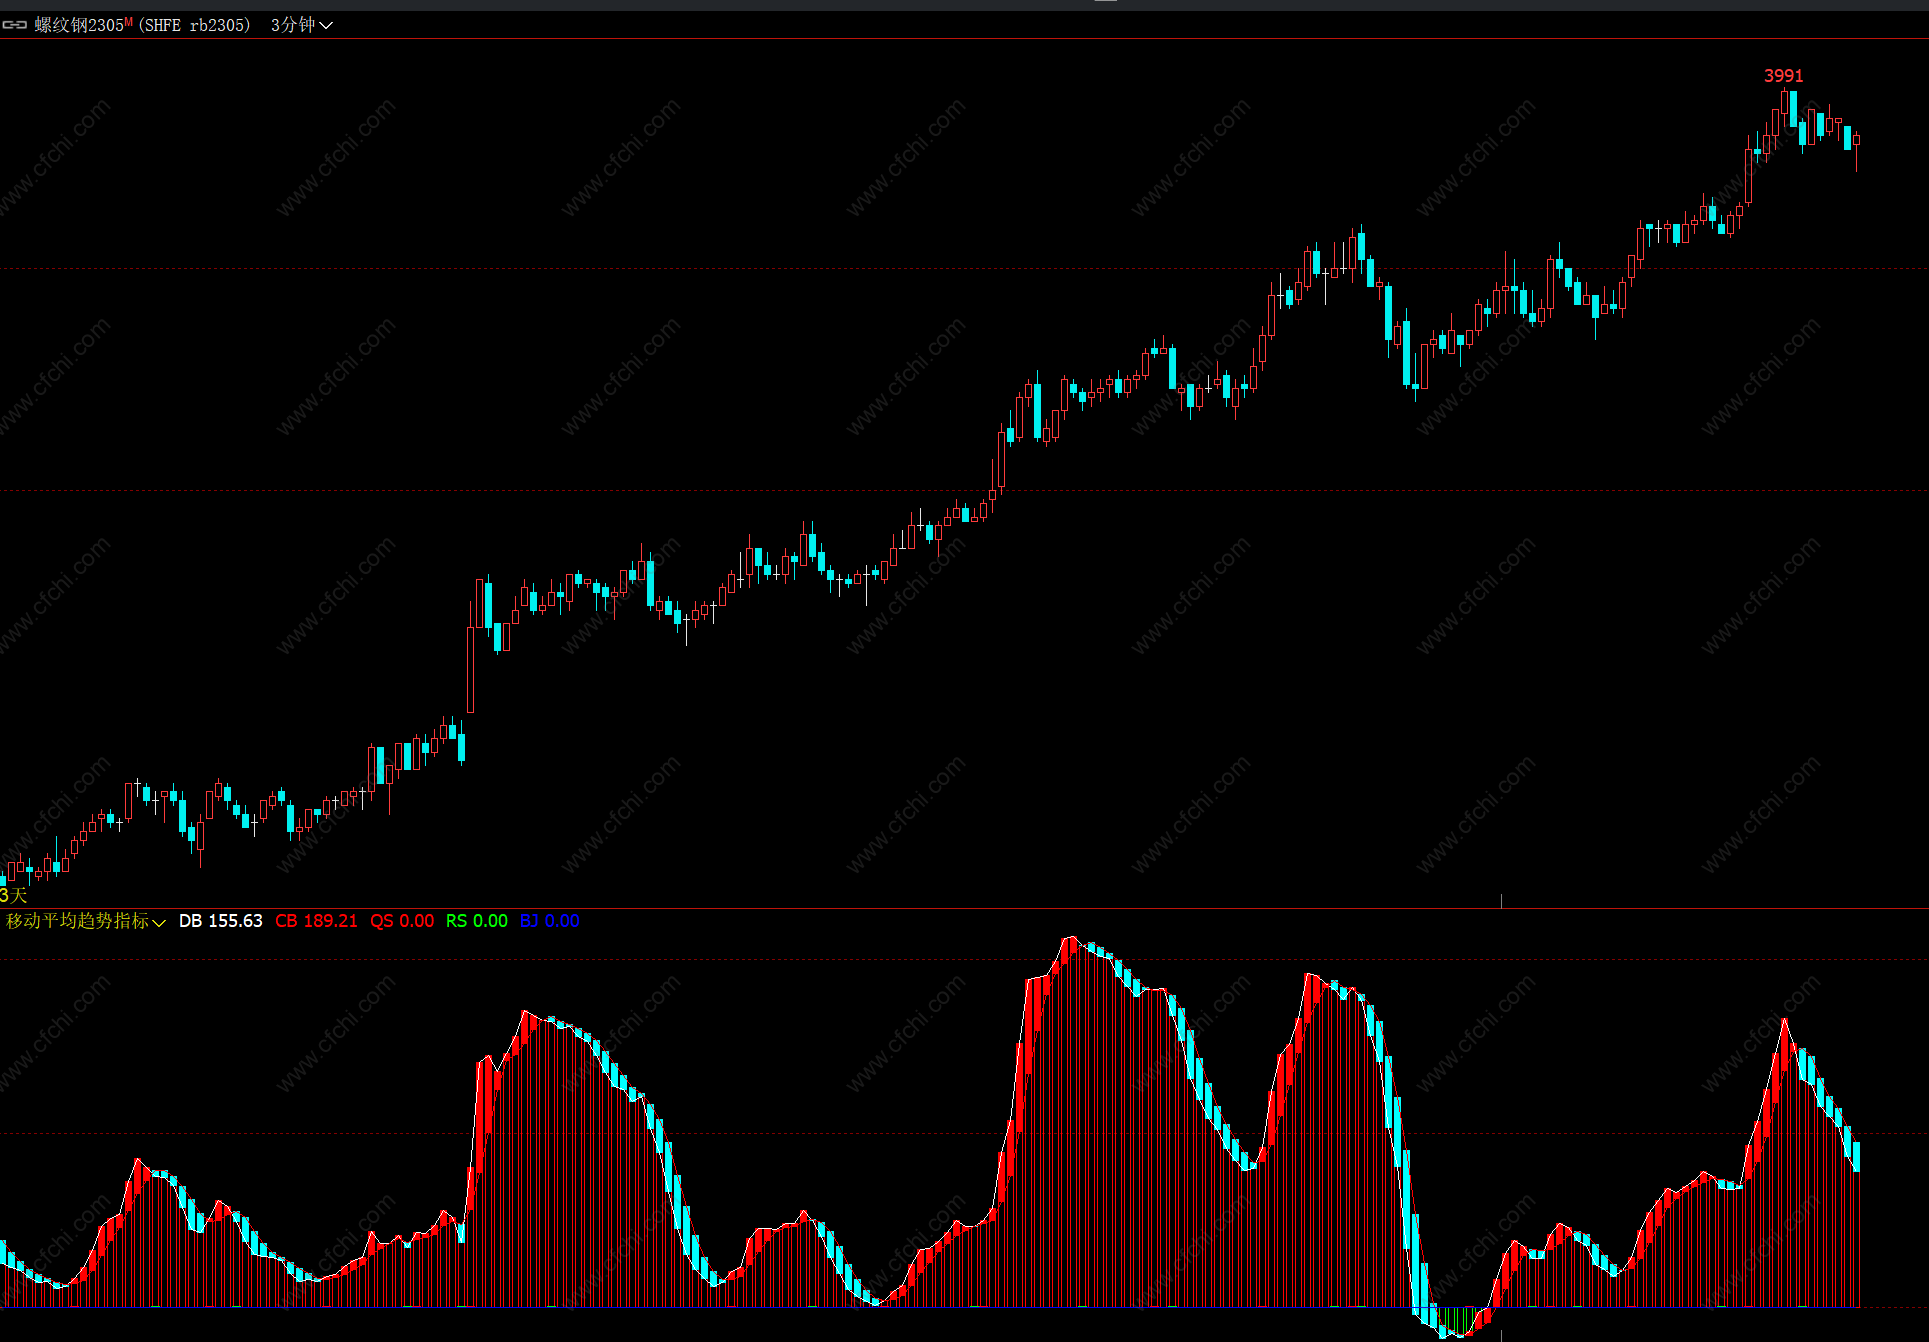Viewport: 1929px width, 1342px height.
Task: Click the 螺纹钢2305 contract title
Action: pos(78,25)
